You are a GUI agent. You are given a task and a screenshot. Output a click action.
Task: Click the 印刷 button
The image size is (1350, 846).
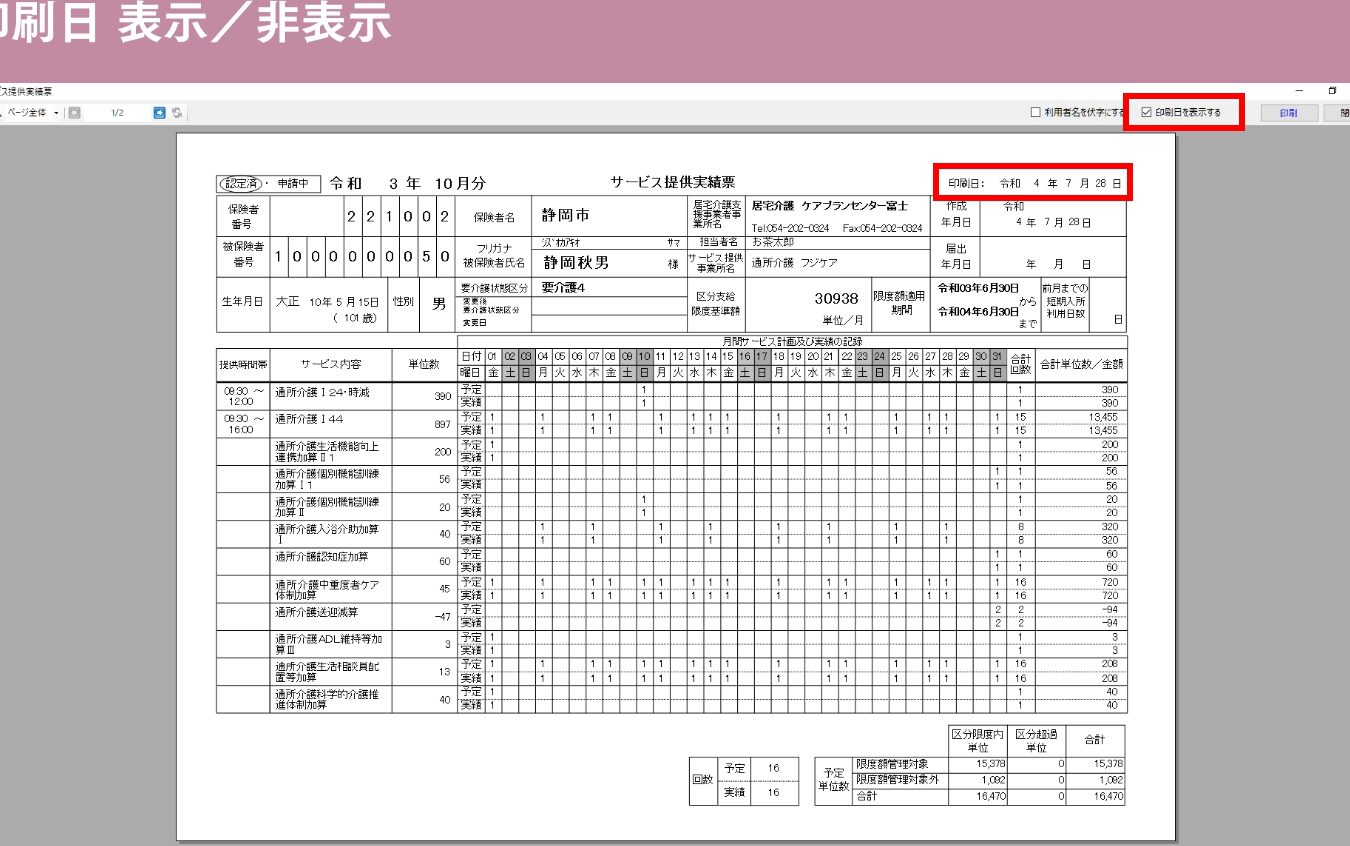[x=1288, y=113]
